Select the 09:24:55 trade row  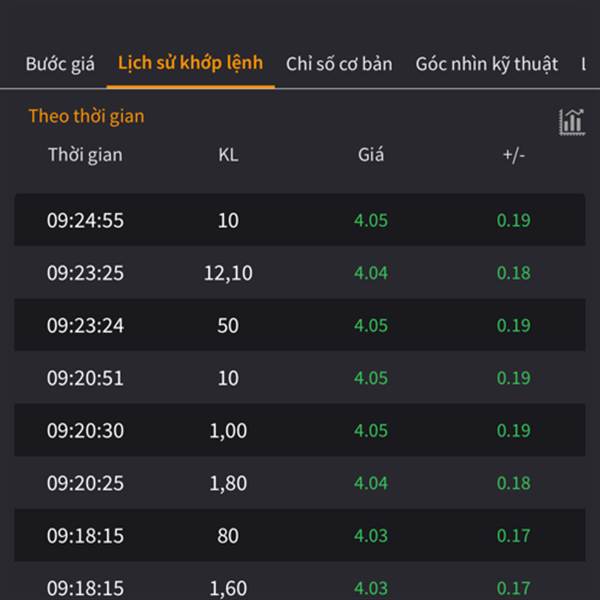(x=300, y=220)
